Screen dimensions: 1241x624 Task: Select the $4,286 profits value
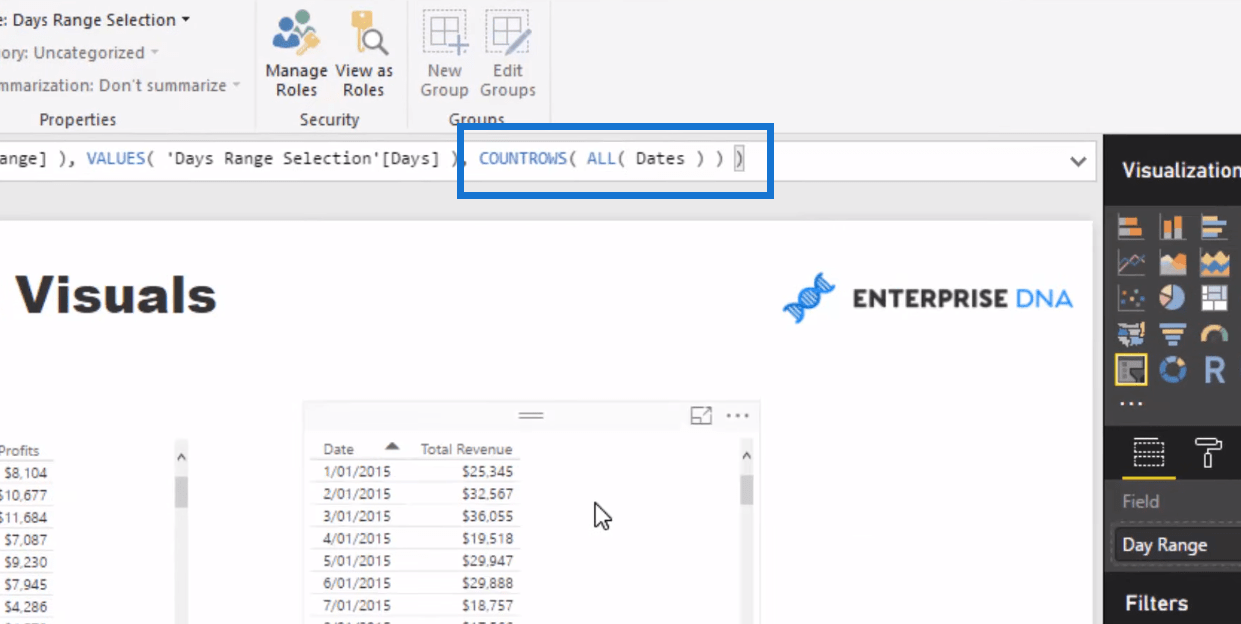coord(25,606)
